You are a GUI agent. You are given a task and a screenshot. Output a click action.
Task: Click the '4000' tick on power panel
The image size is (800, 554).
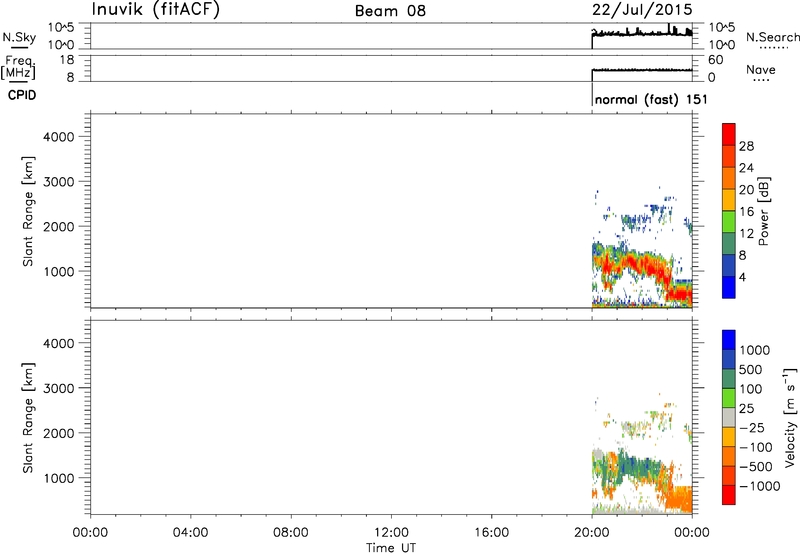pyautogui.click(x=59, y=137)
